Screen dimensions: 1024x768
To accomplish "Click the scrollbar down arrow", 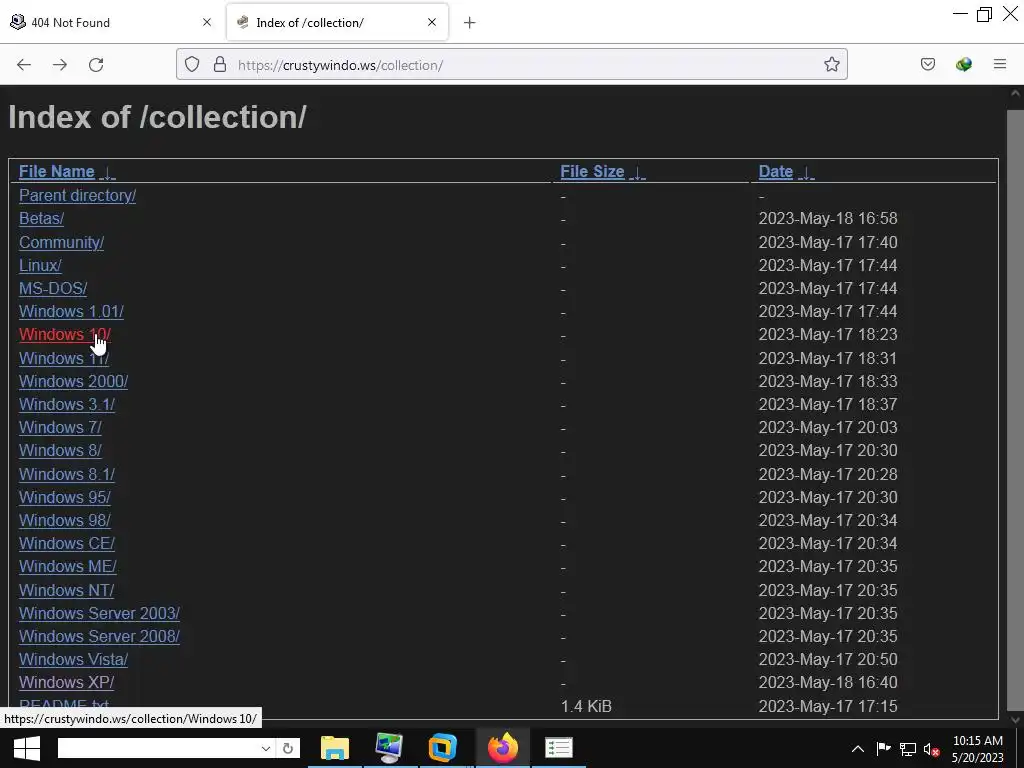I will 1016,719.
